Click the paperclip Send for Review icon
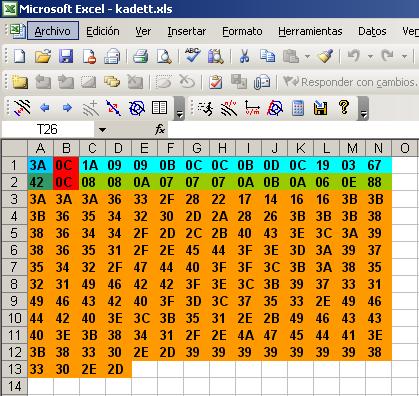419x396 pixels. (x=262, y=82)
